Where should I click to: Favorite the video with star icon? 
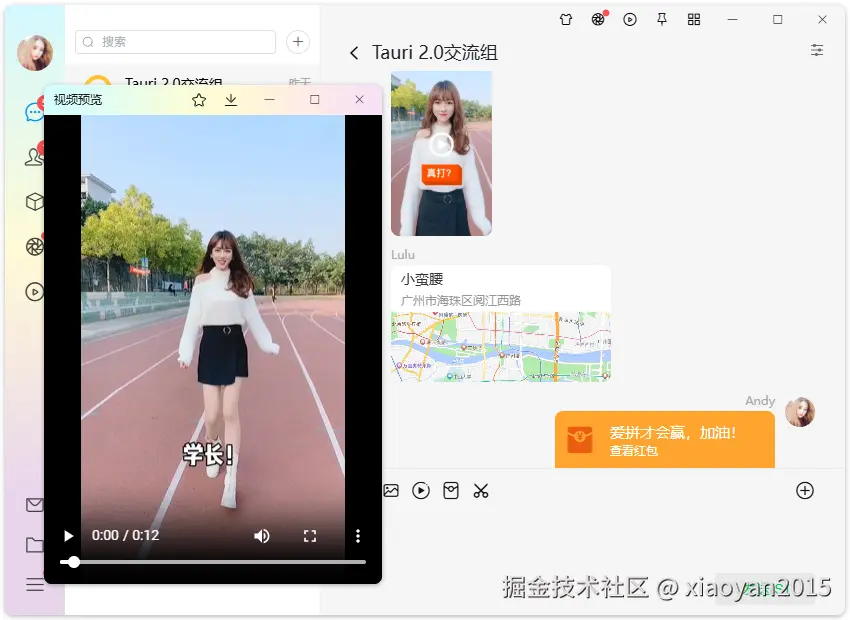(199, 100)
